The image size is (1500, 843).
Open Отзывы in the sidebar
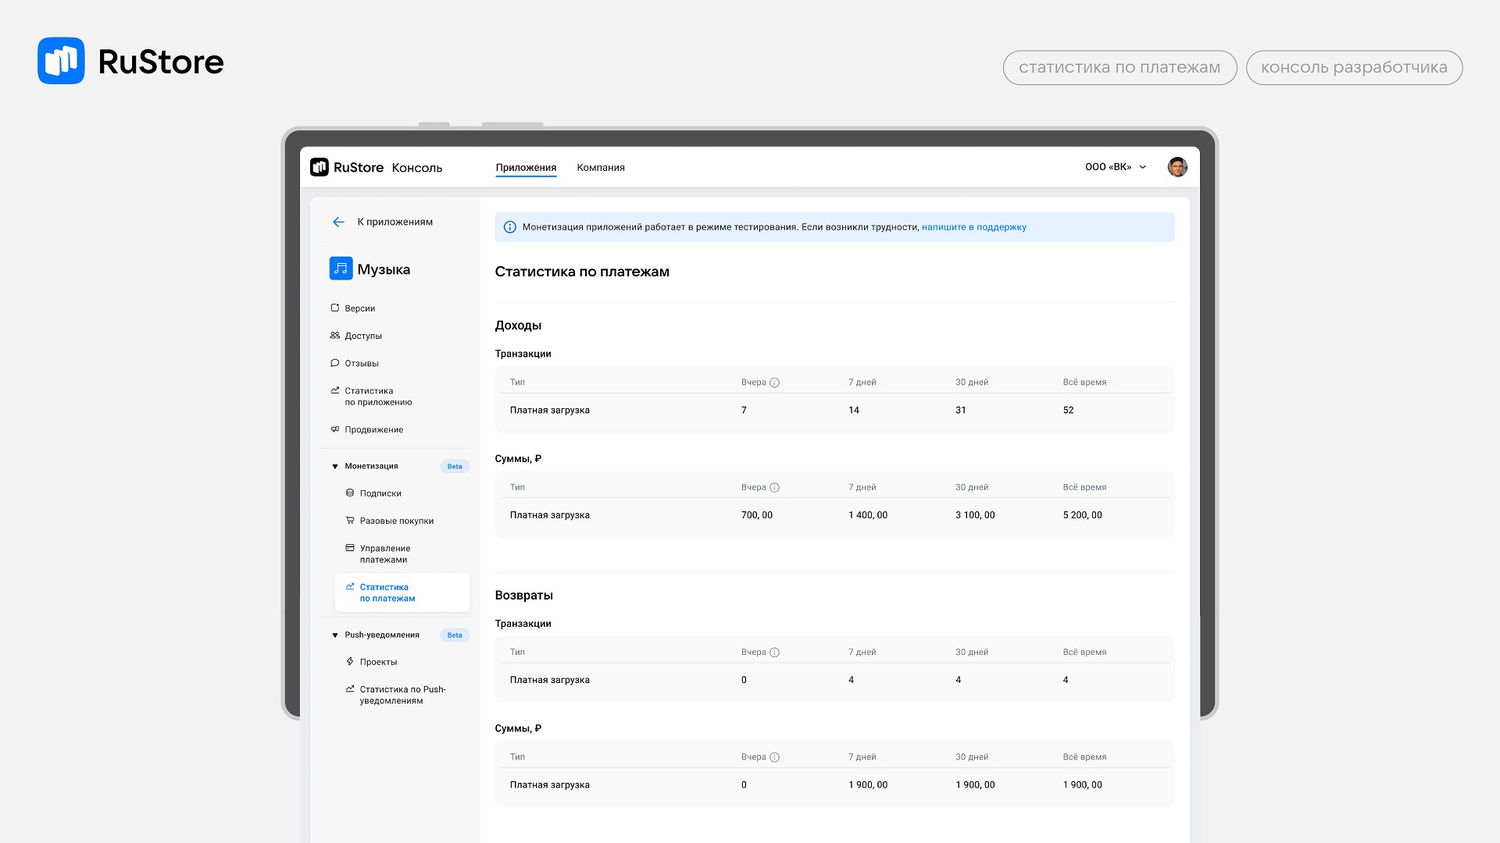(x=361, y=363)
